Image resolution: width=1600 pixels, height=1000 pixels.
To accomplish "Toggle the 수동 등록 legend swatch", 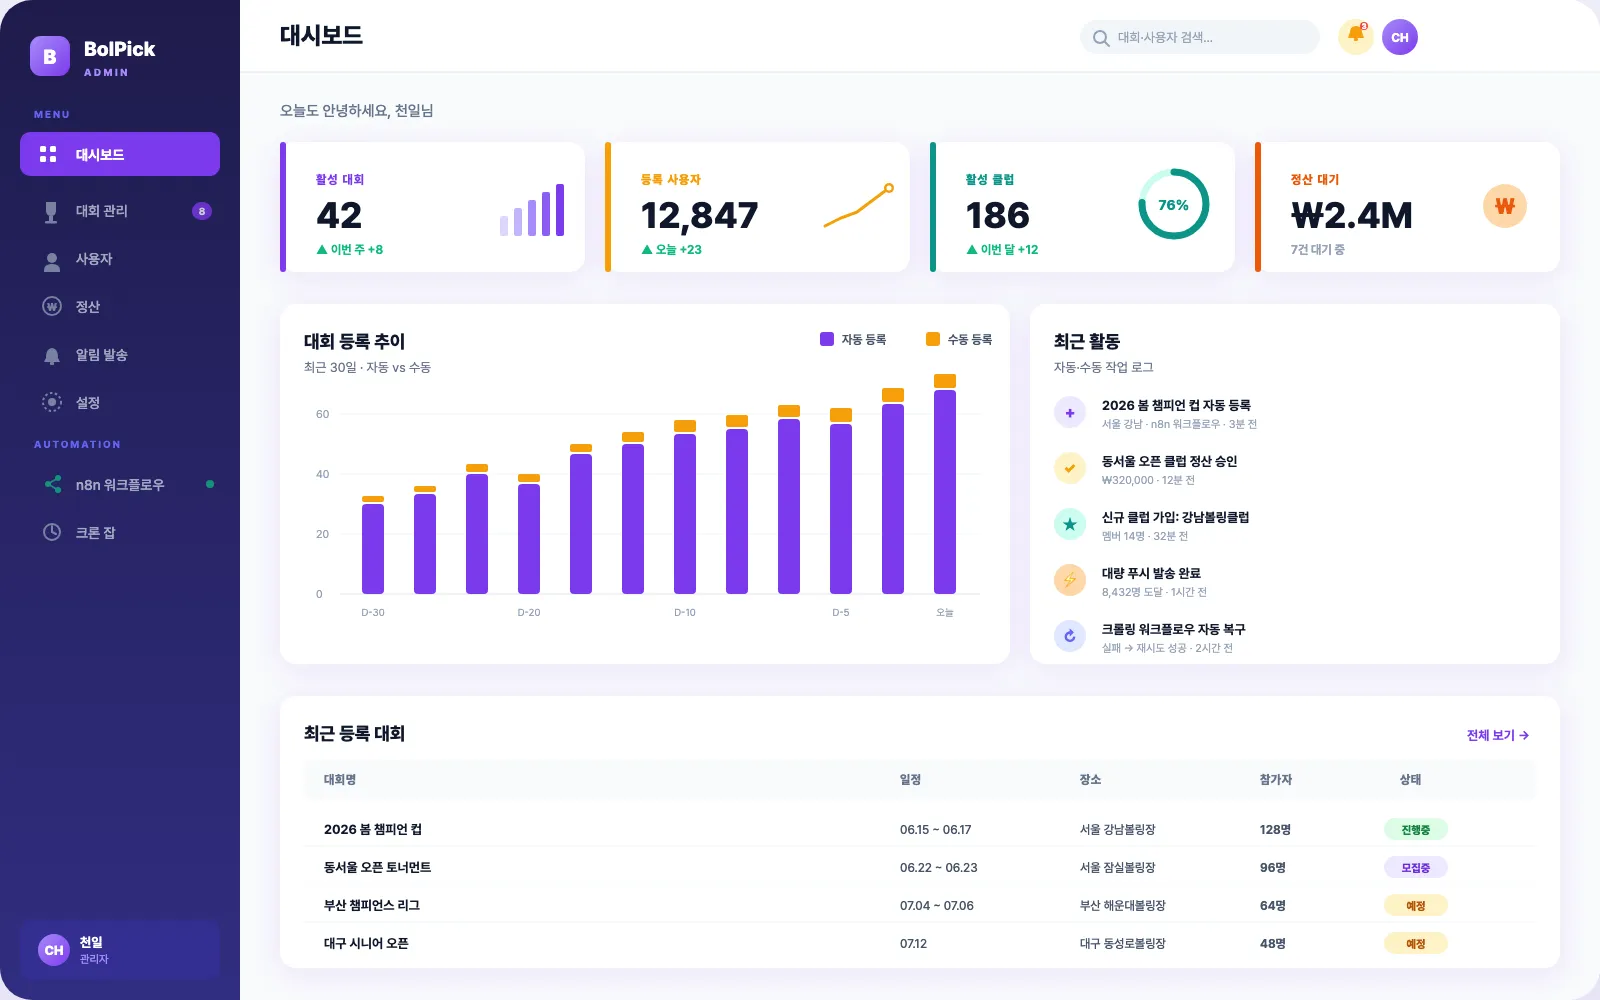I will pos(933,339).
